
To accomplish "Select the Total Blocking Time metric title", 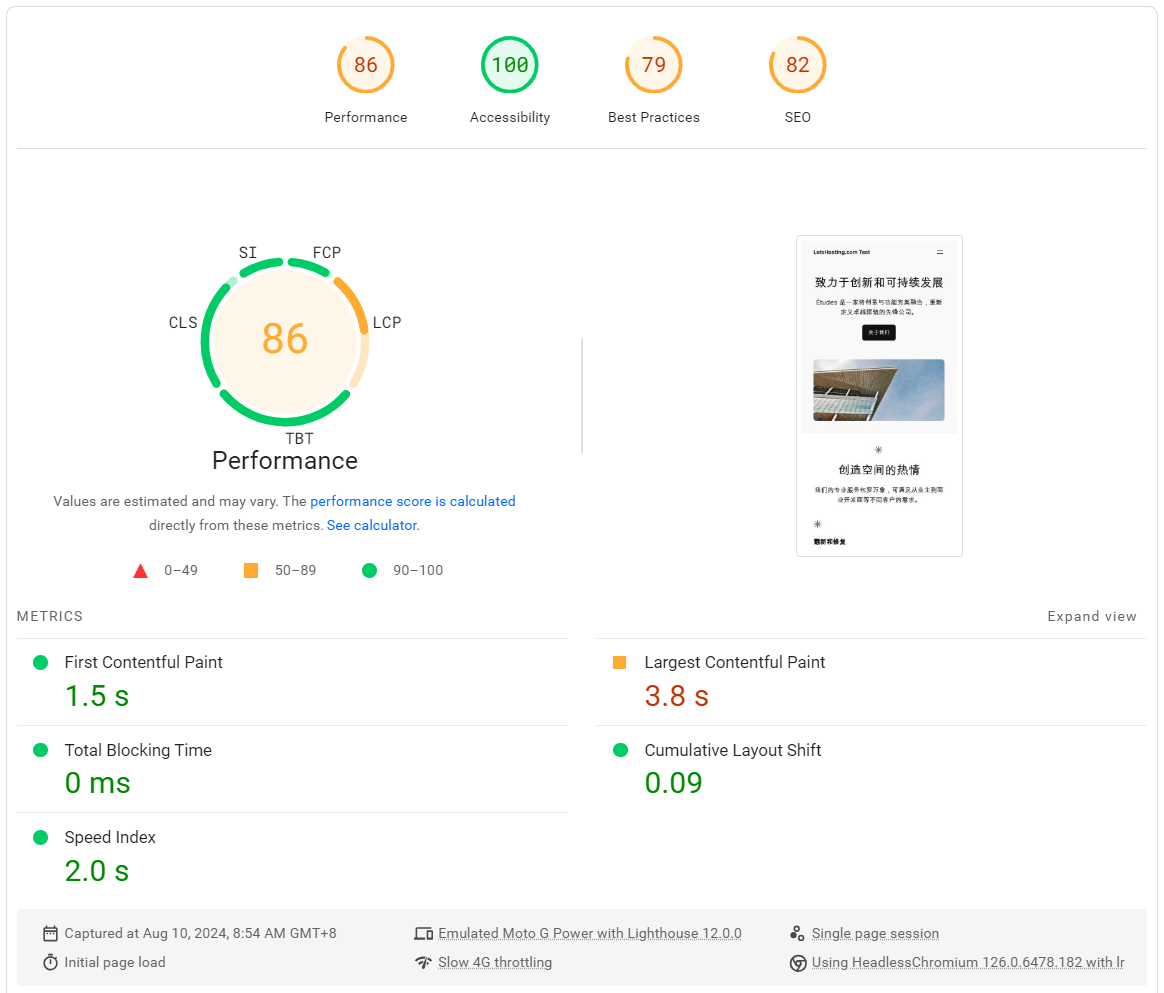I will point(138,750).
